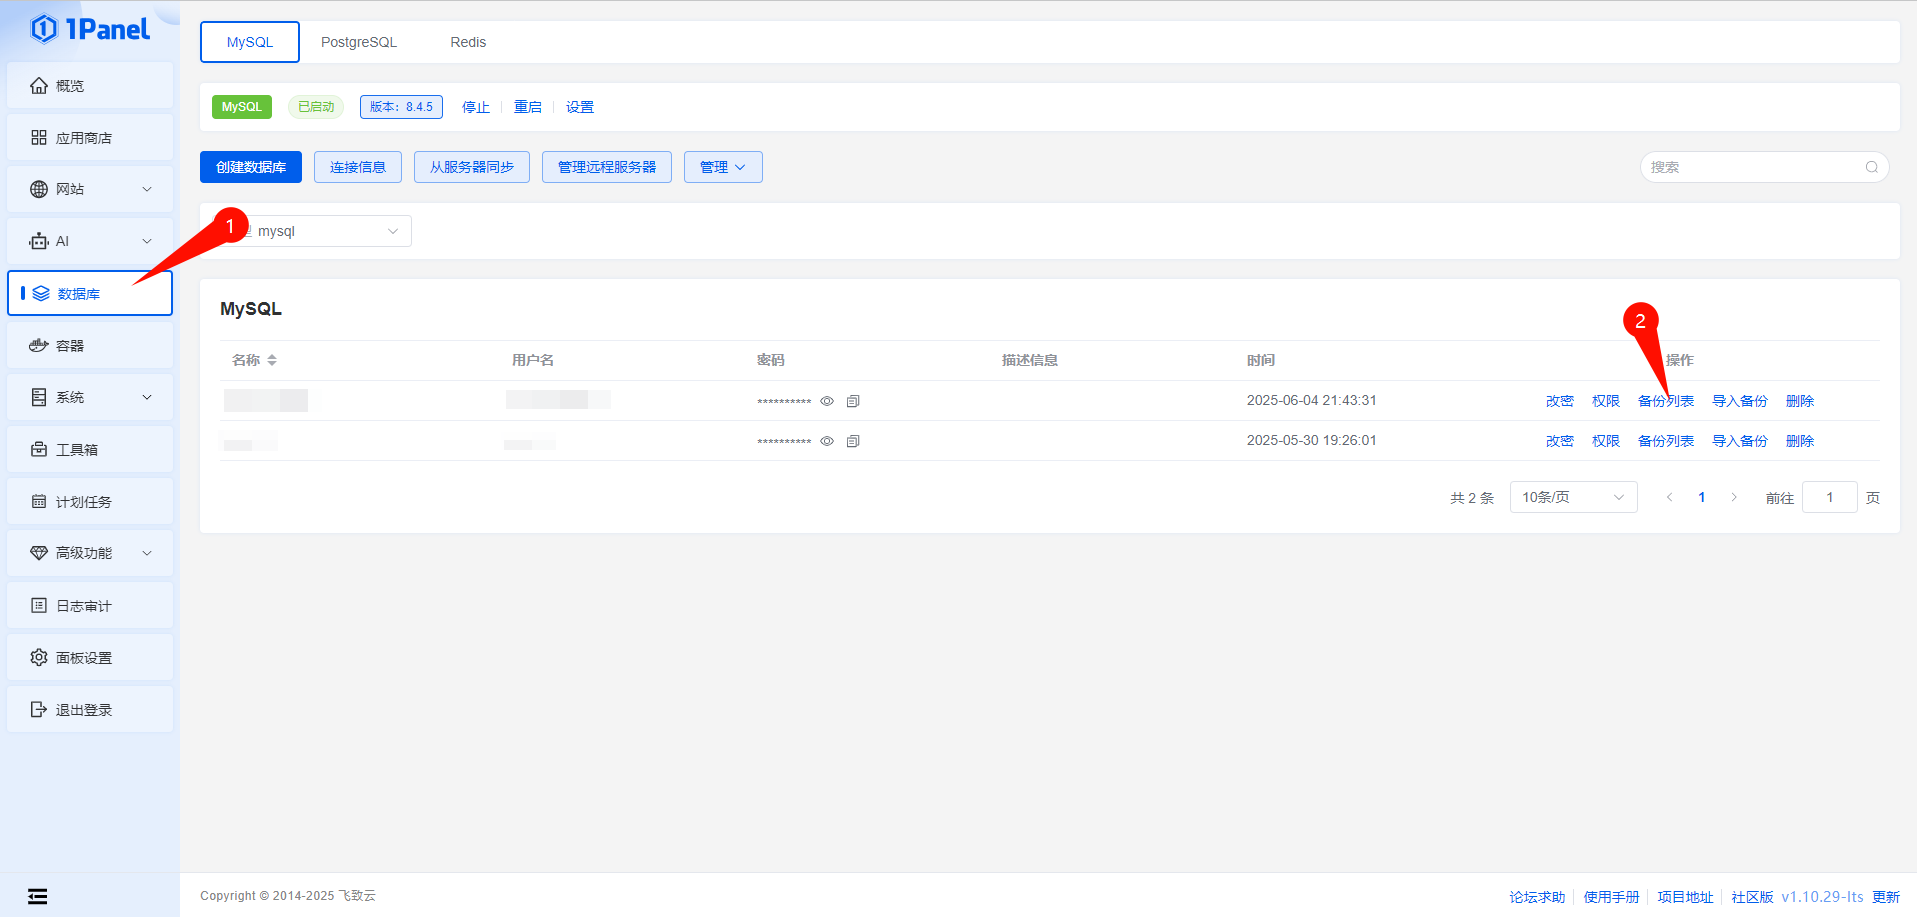
Task: Open the mysql database selector dropdown
Action: coord(325,231)
